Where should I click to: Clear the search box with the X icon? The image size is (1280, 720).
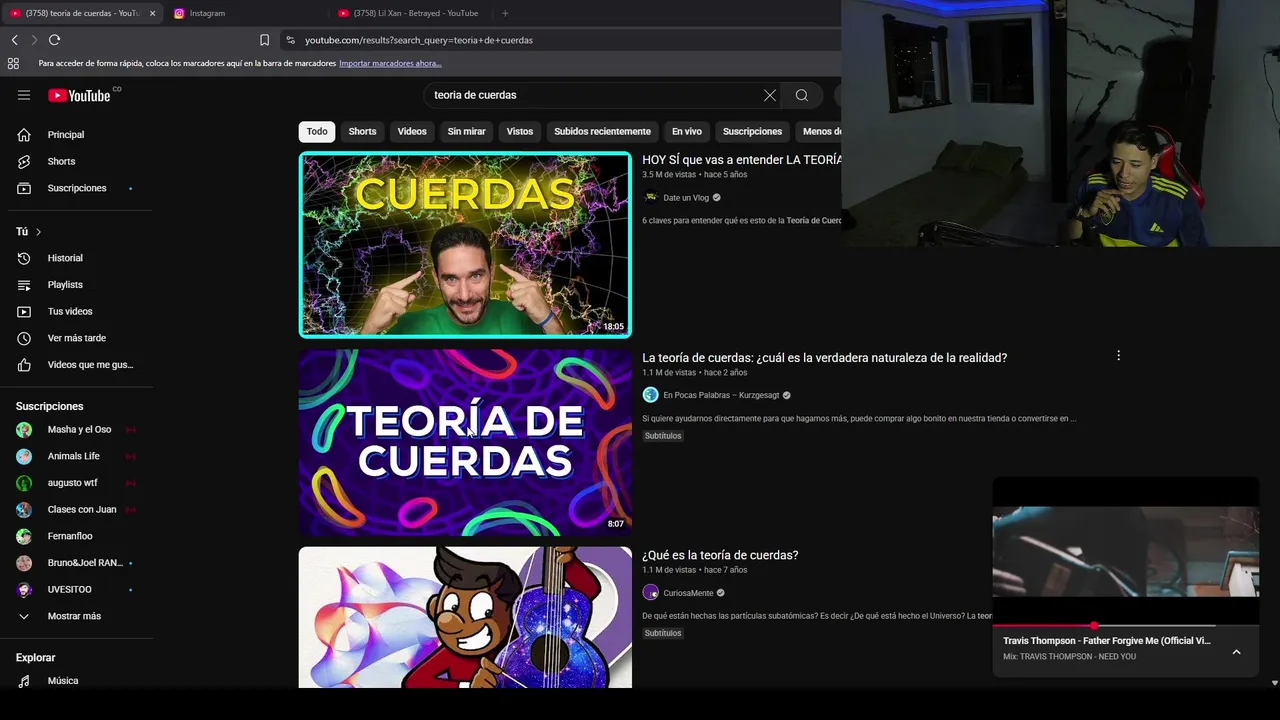click(770, 95)
